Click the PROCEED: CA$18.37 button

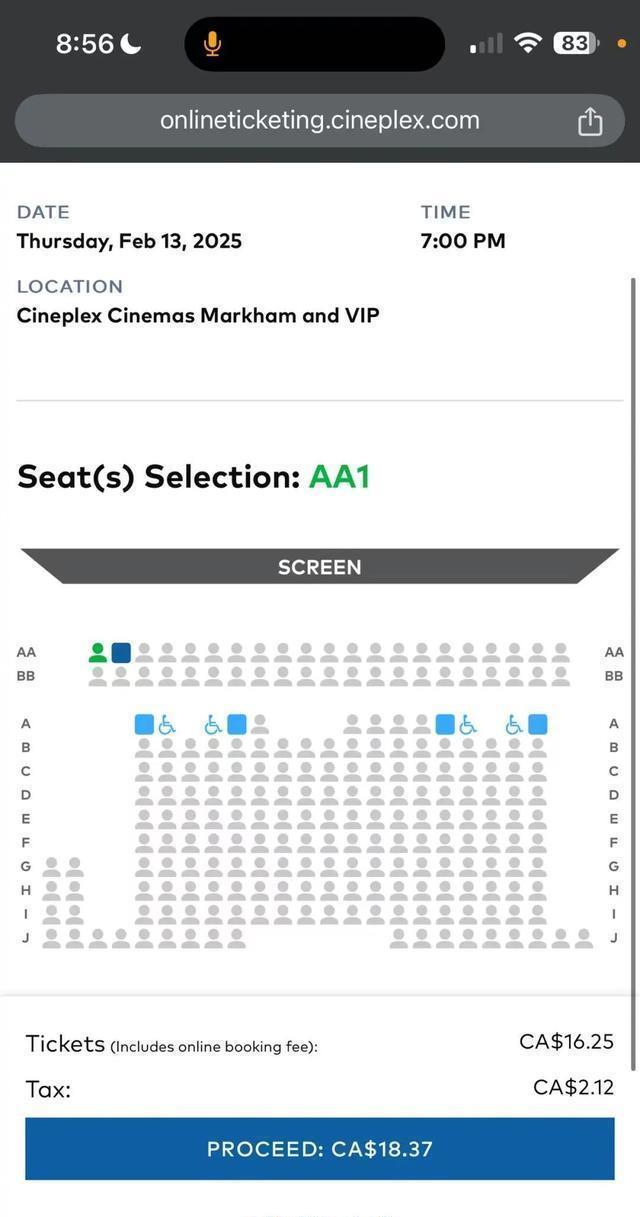click(x=320, y=1149)
